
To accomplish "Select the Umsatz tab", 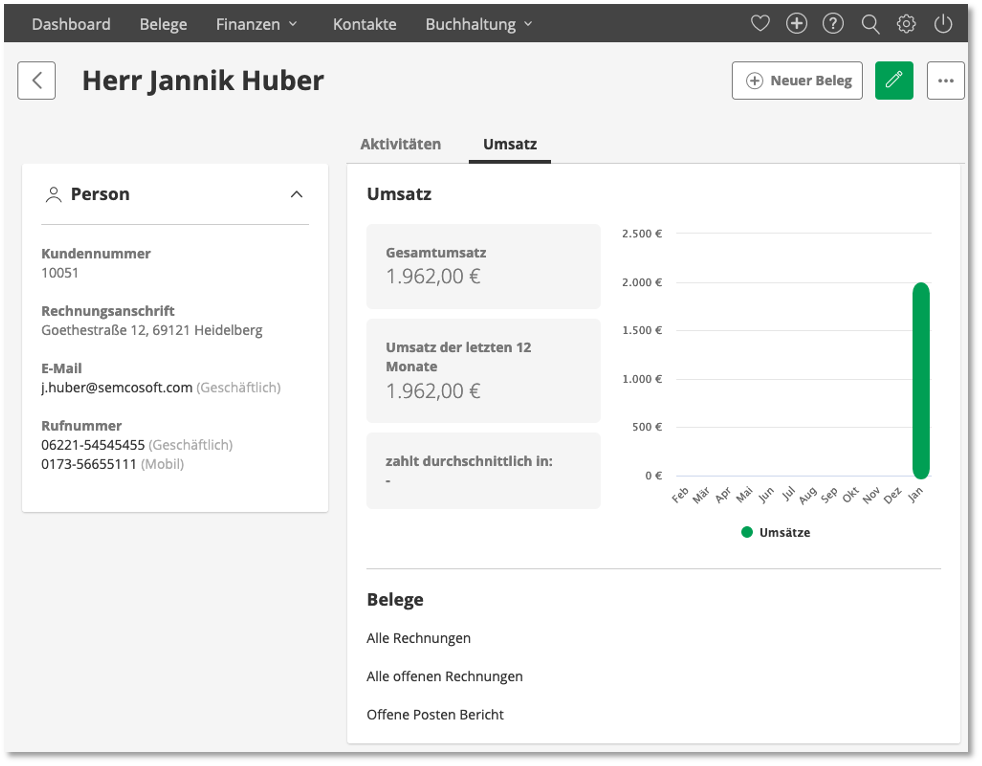I will coord(510,144).
